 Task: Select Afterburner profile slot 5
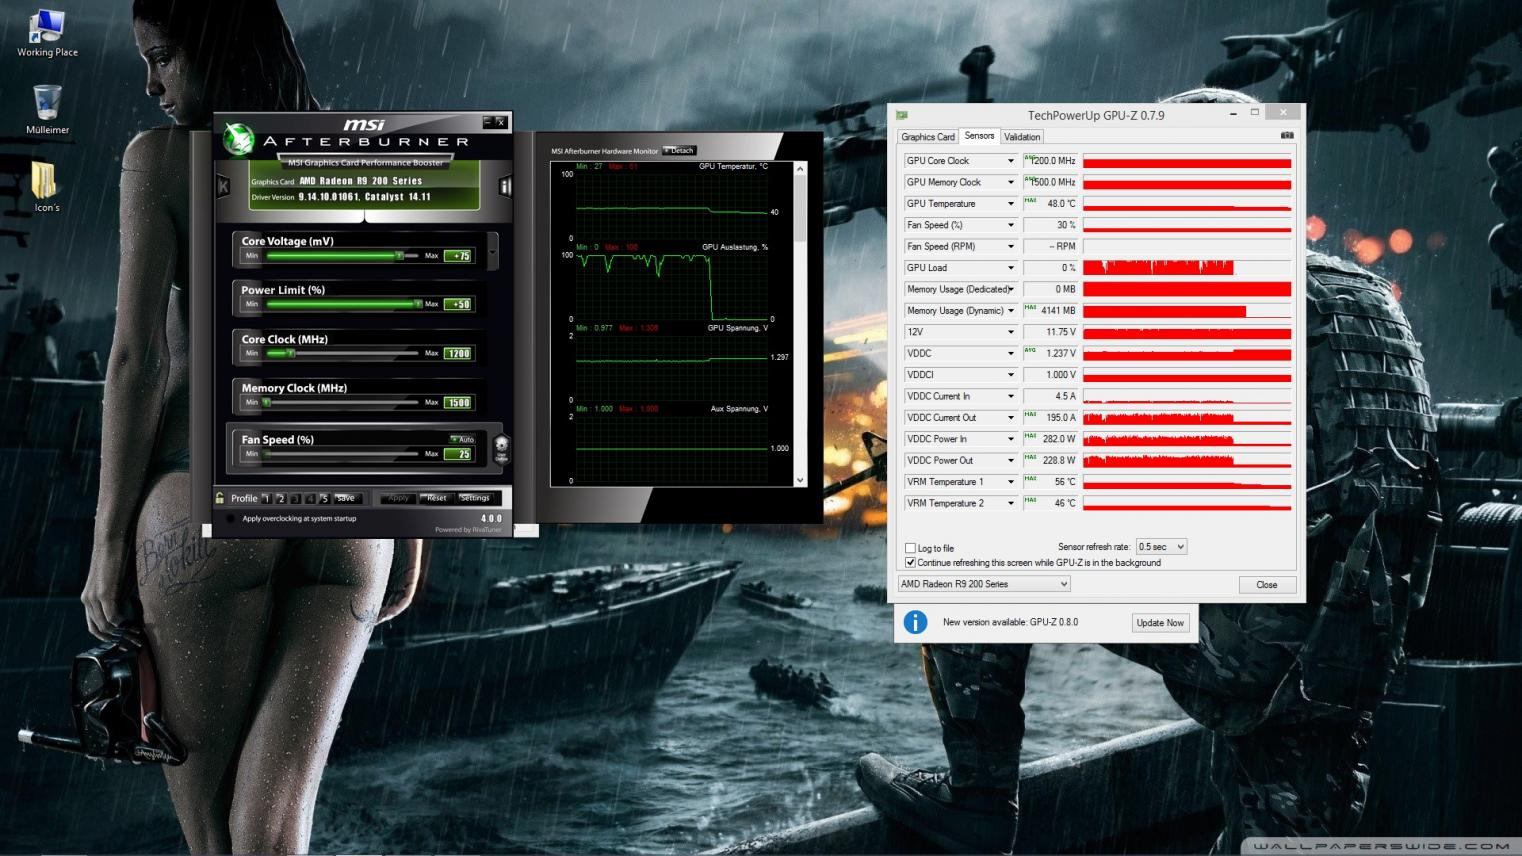(x=324, y=498)
